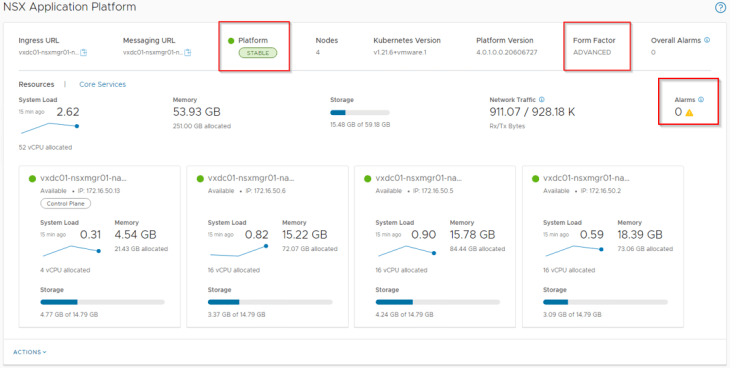
Task: Click System Load chart for node load 0.90
Action: click(406, 251)
